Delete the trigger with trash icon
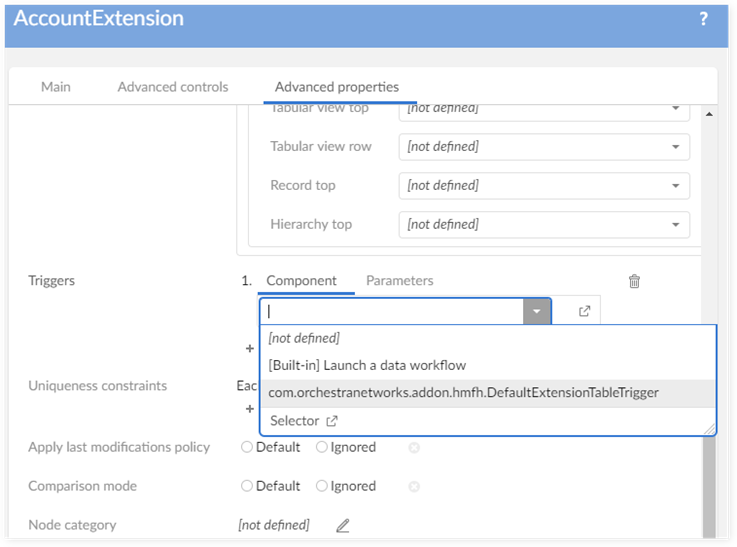The image size is (737, 547). (634, 282)
